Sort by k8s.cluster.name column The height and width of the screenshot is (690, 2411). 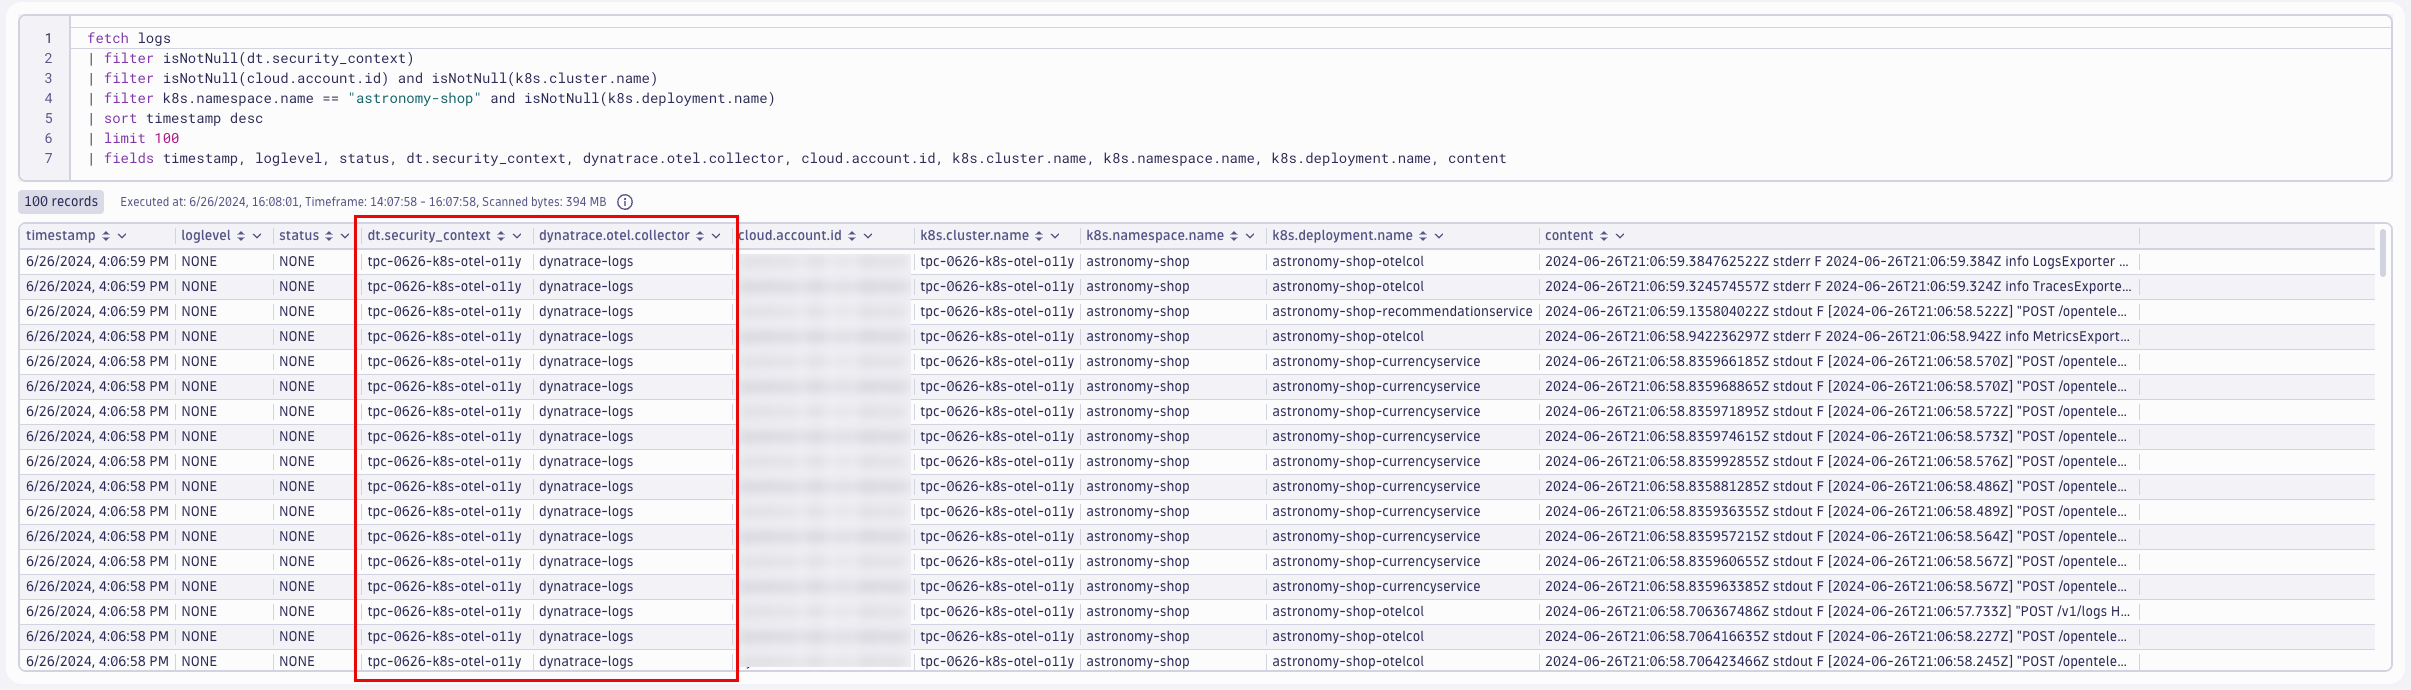(x=1039, y=236)
